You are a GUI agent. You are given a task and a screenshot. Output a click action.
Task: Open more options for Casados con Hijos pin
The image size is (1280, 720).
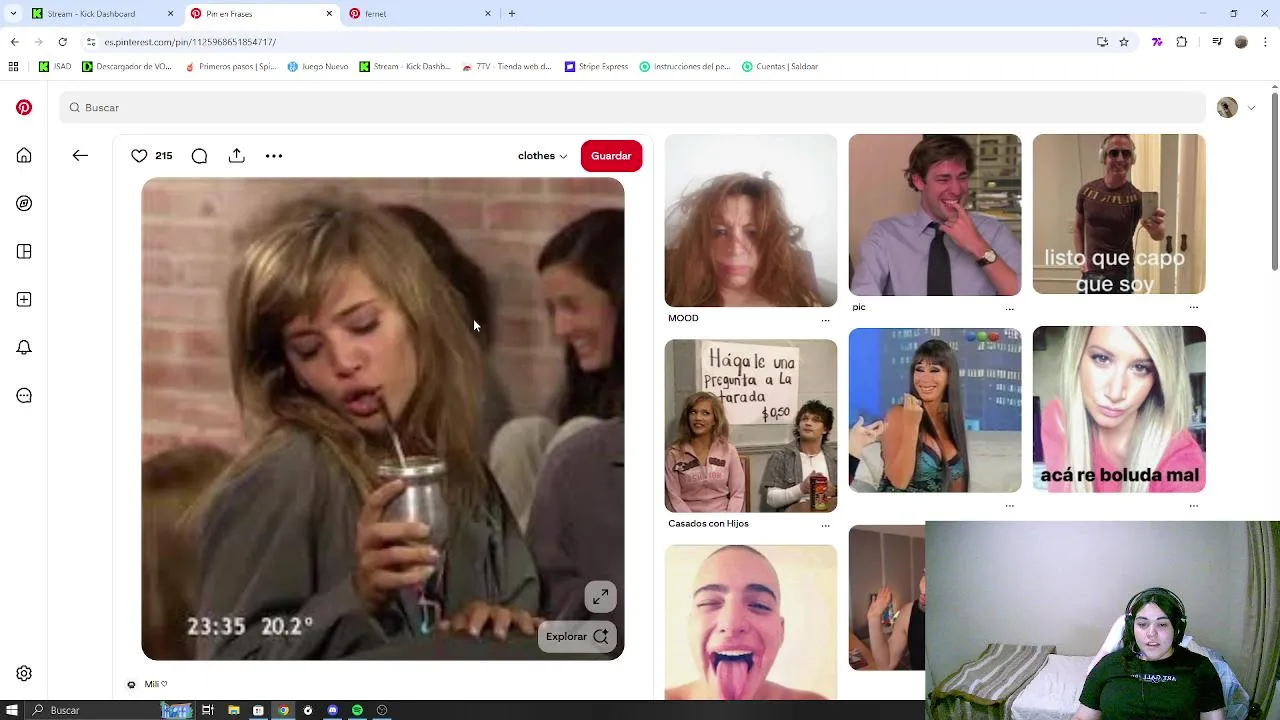(x=825, y=524)
